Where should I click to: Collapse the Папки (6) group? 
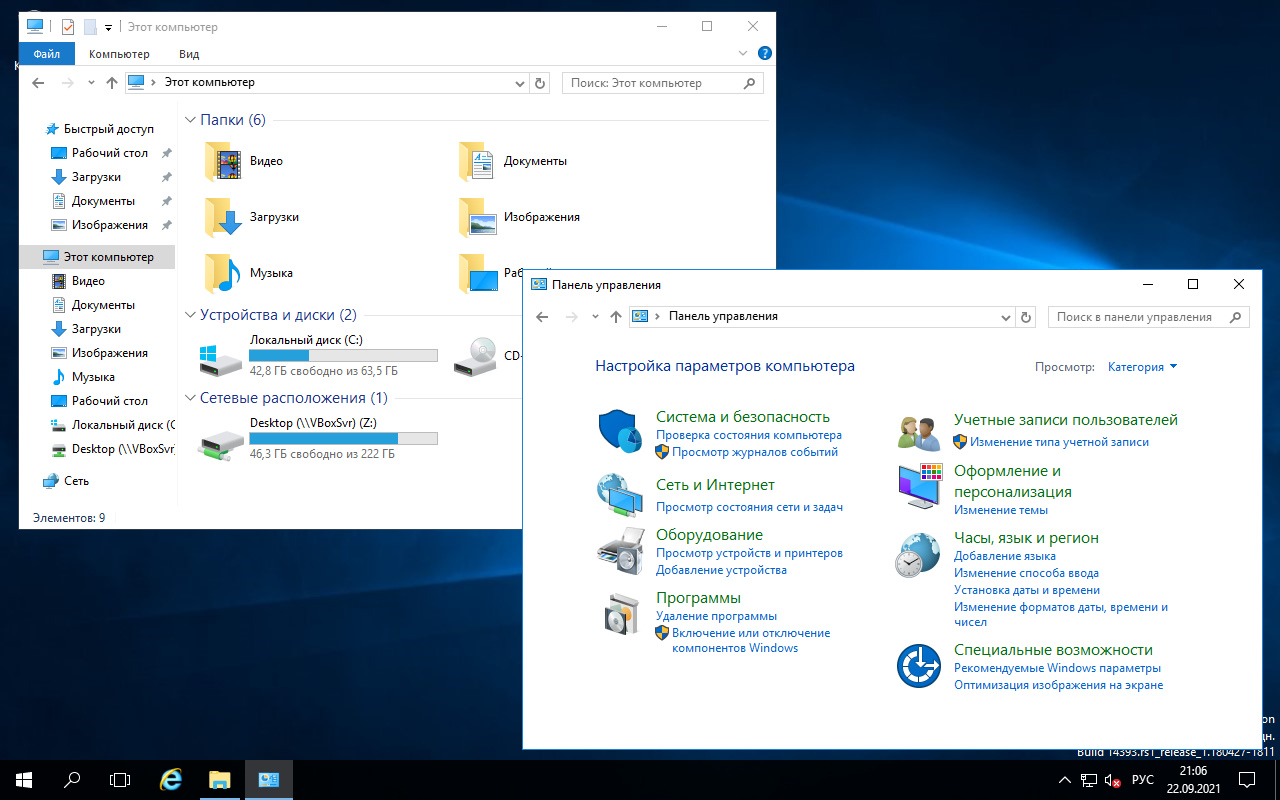click(191, 120)
